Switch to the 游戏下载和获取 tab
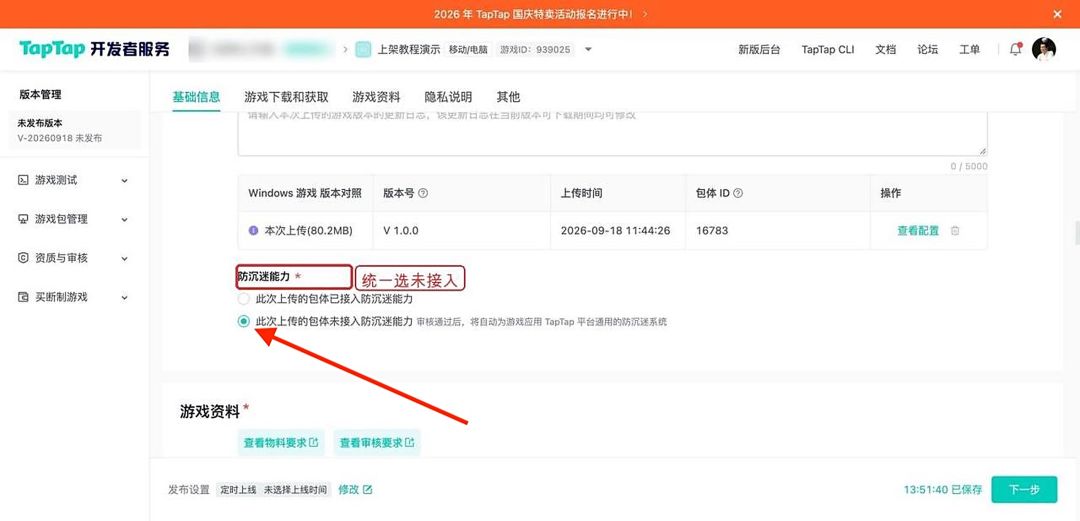Image resolution: width=1080 pixels, height=521 pixels. coord(286,96)
